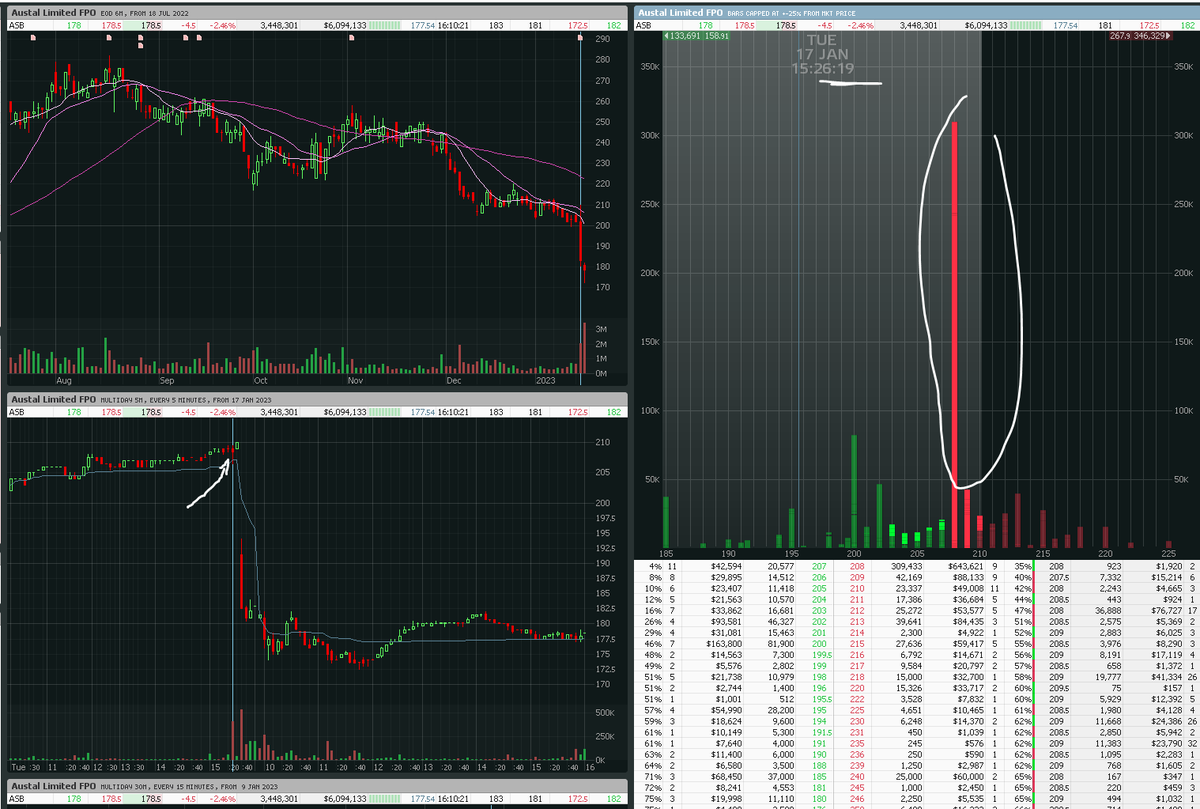The height and width of the screenshot is (809, 1200).
Task: Click the Sep label on EOD time axis
Action: pyautogui.click(x=166, y=381)
